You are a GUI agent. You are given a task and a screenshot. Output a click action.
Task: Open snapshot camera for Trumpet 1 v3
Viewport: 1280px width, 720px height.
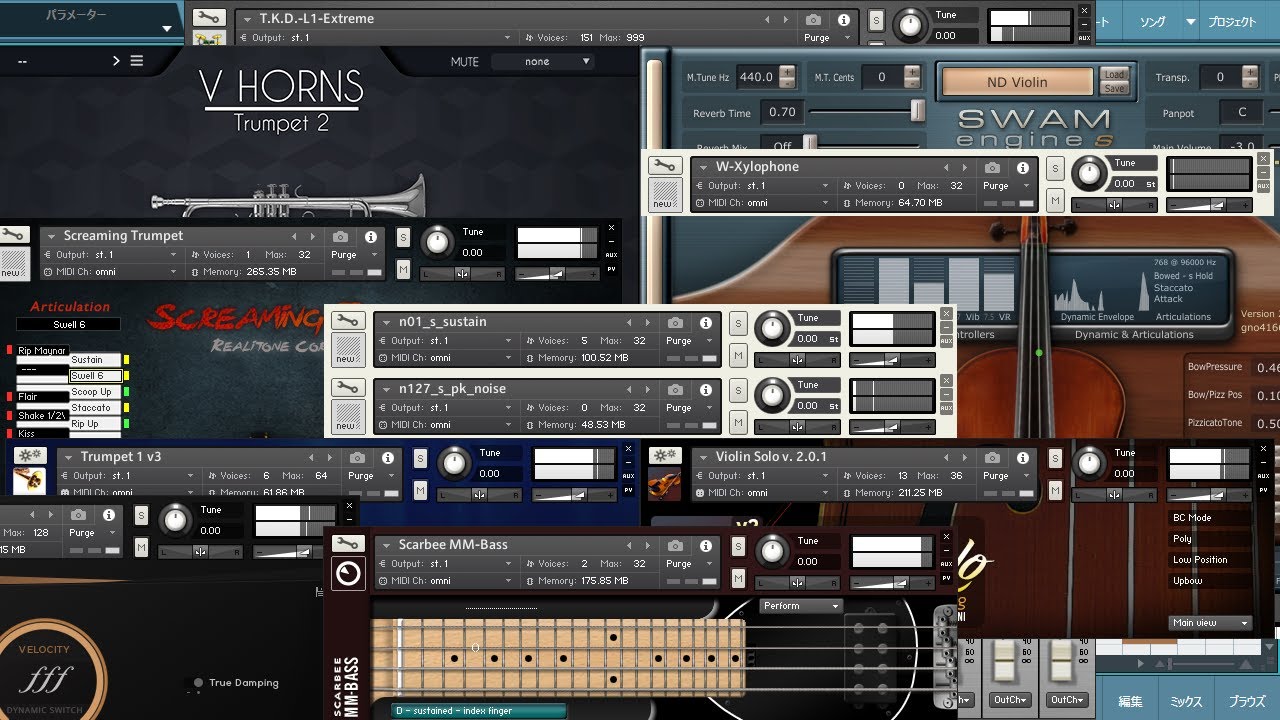pos(358,457)
